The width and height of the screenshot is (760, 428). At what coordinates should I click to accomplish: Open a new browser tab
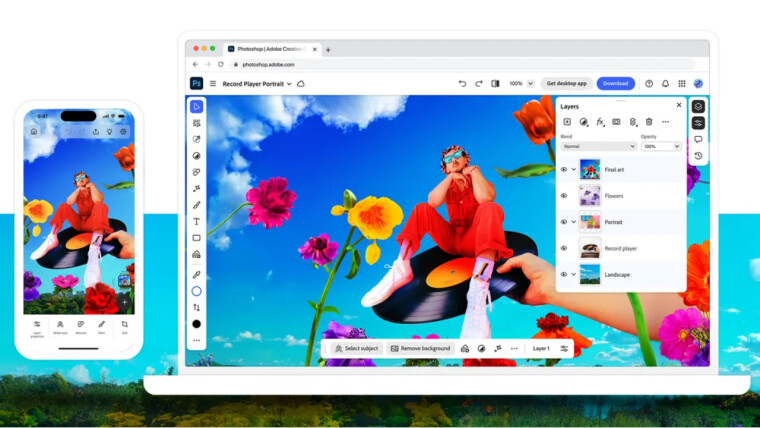tap(328, 49)
